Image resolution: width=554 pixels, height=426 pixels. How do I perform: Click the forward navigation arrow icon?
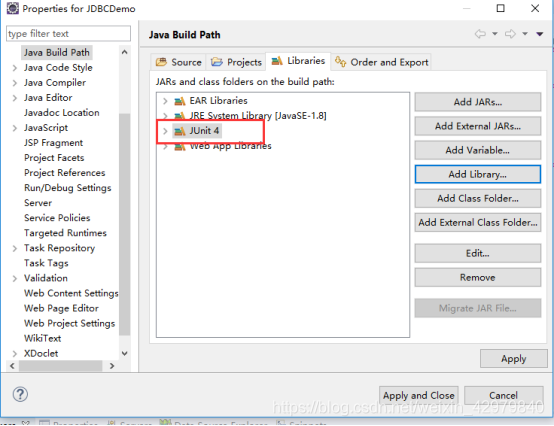(x=510, y=34)
